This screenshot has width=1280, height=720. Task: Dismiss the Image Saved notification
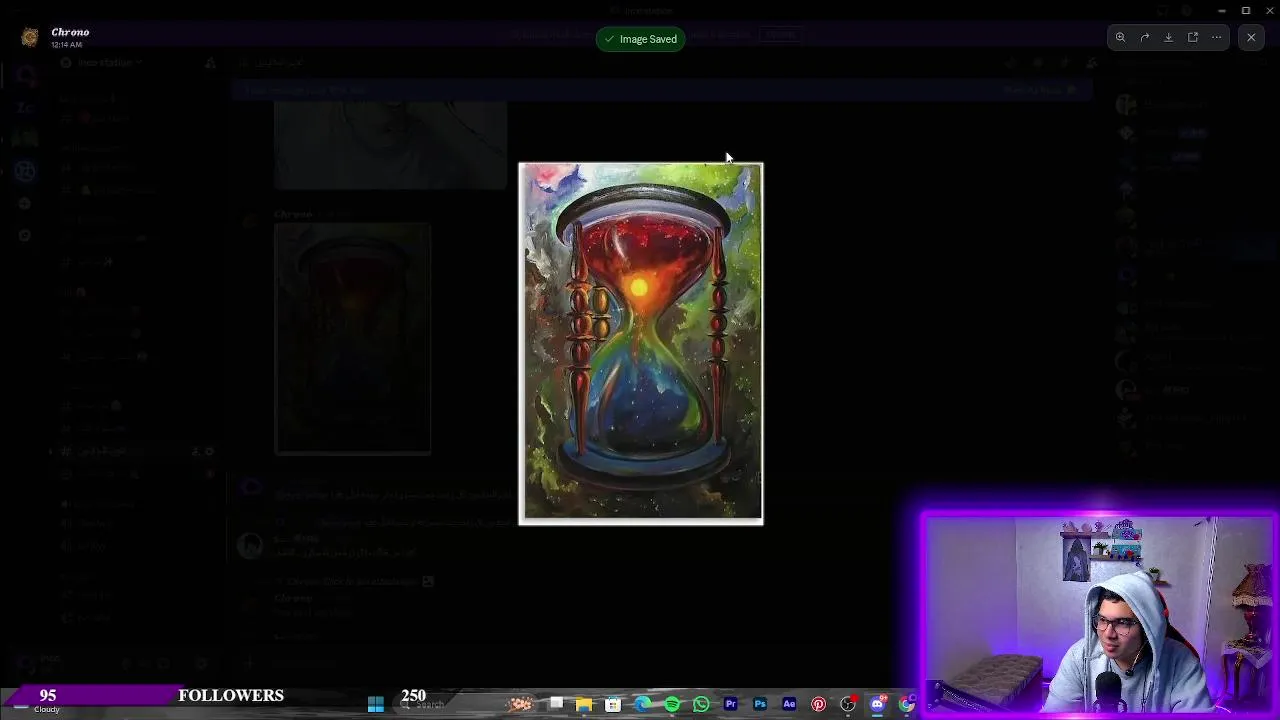coord(640,39)
